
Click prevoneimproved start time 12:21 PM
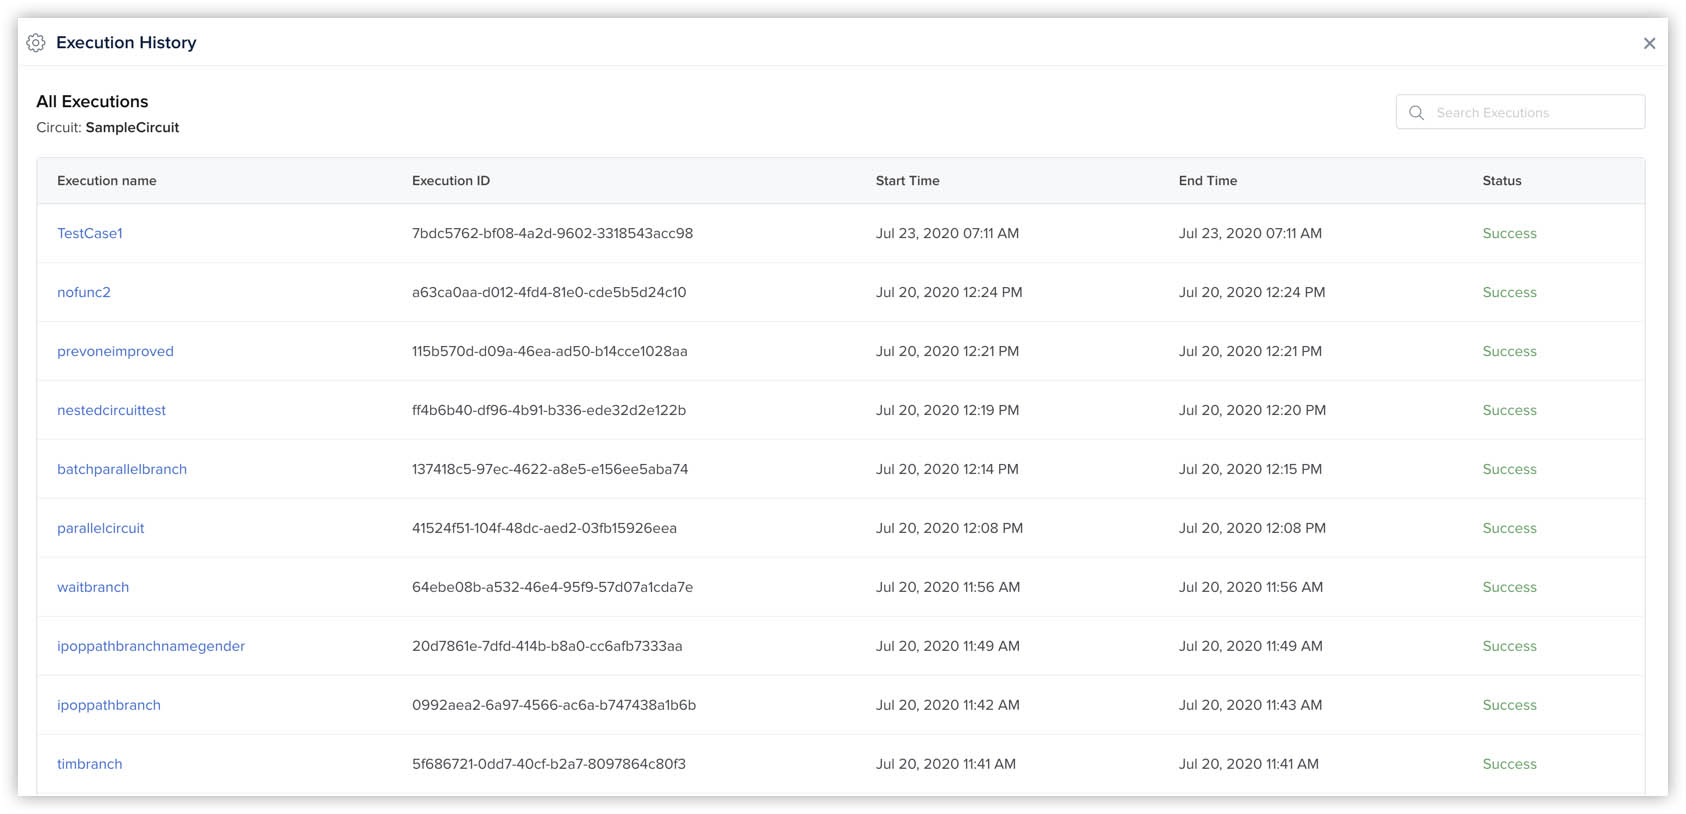tap(947, 351)
